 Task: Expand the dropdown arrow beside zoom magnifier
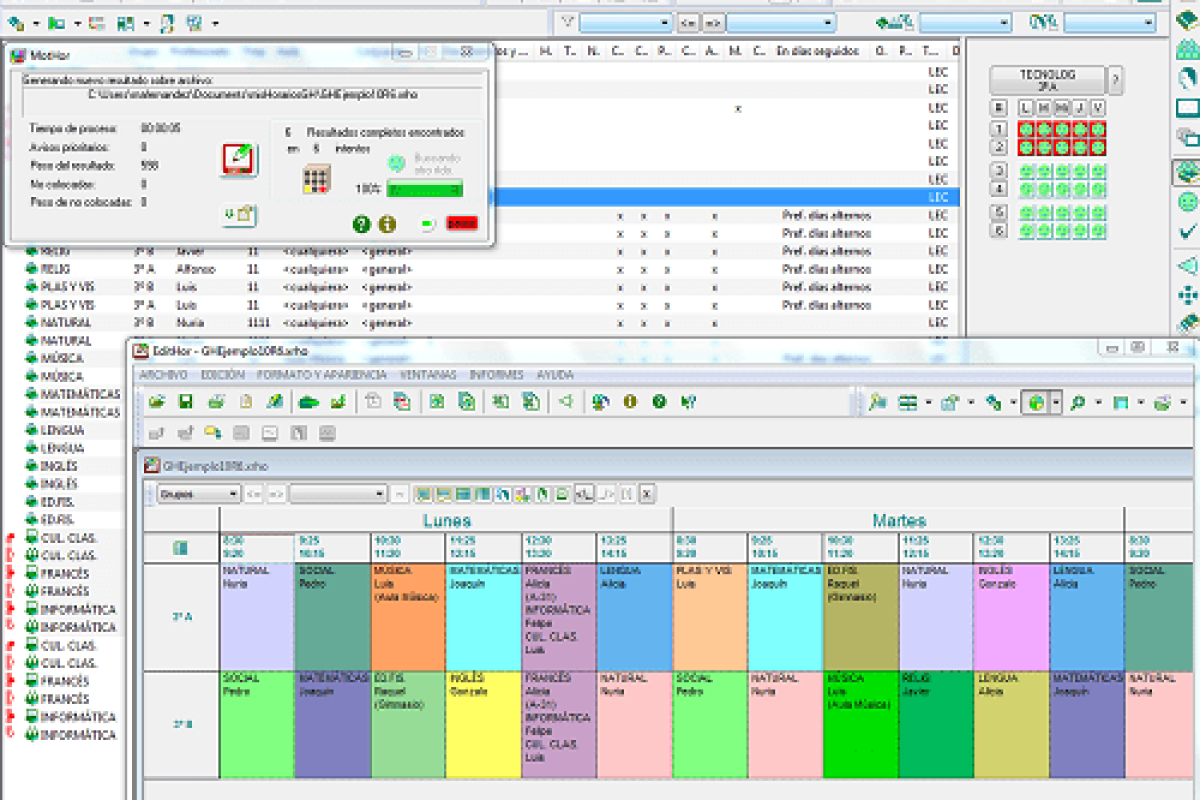[1097, 403]
